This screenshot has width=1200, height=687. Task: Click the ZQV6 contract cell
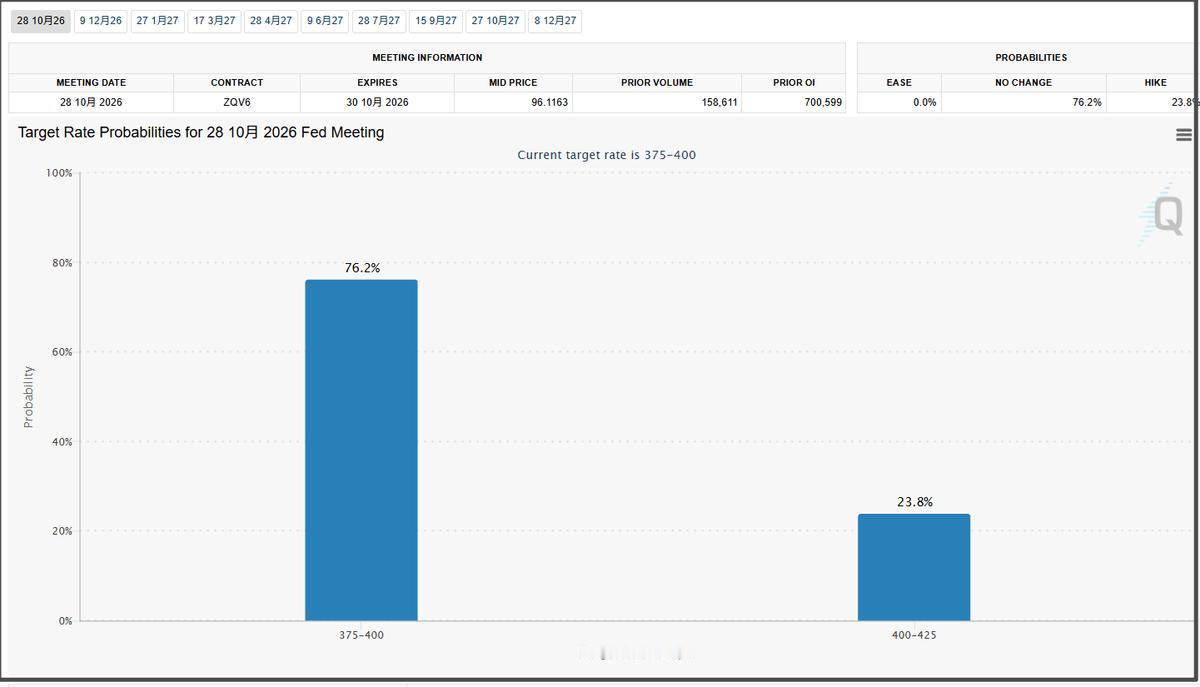[x=237, y=102]
